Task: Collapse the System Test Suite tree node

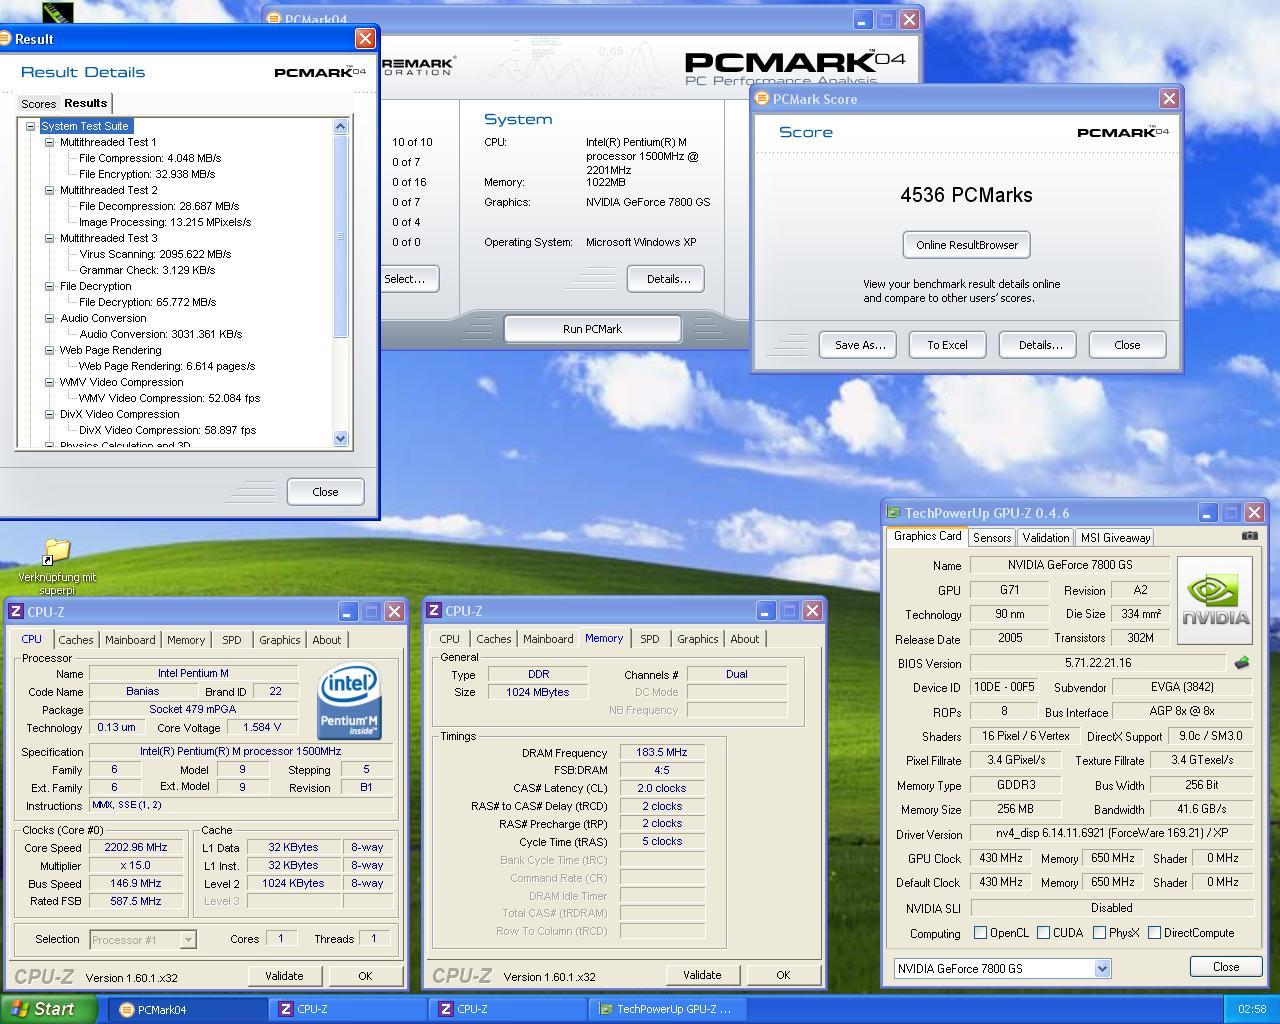Action: [31, 126]
